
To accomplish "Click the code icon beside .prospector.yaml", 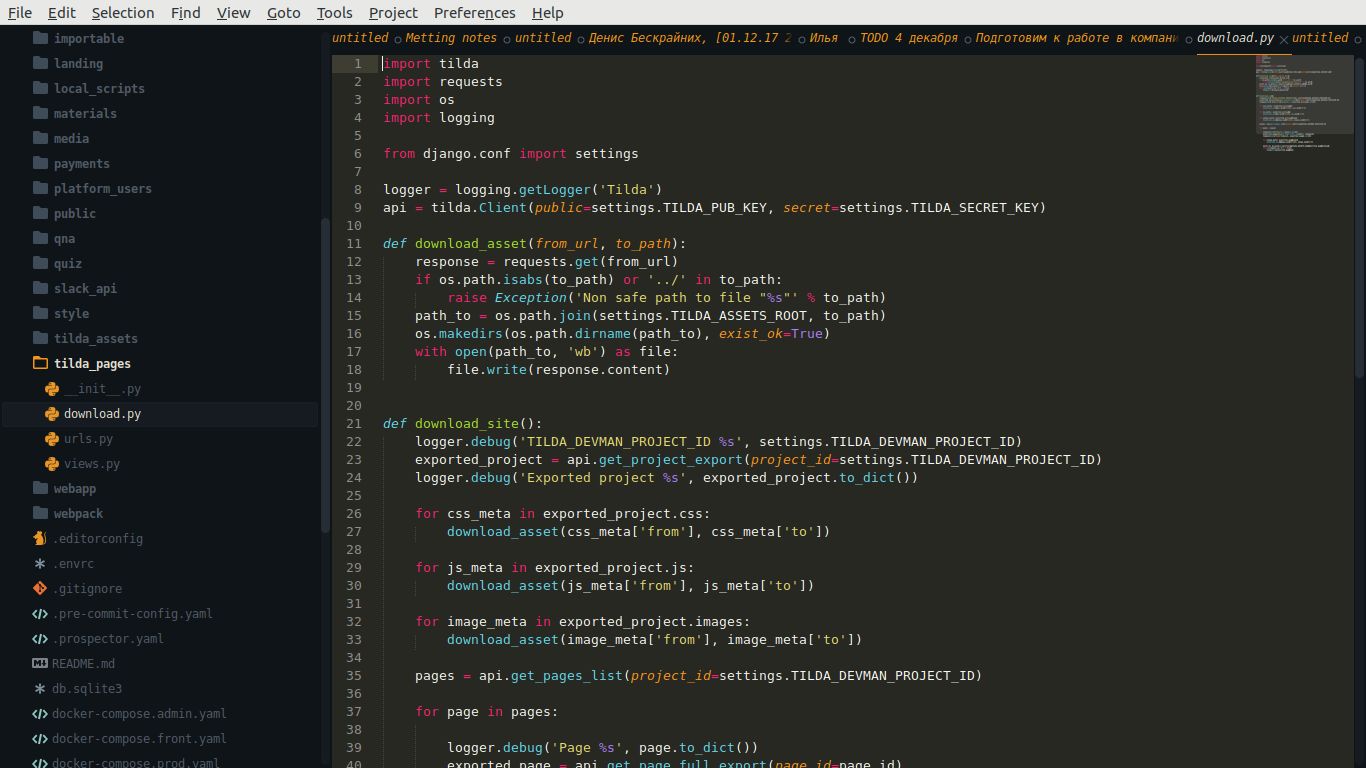I will 40,639.
